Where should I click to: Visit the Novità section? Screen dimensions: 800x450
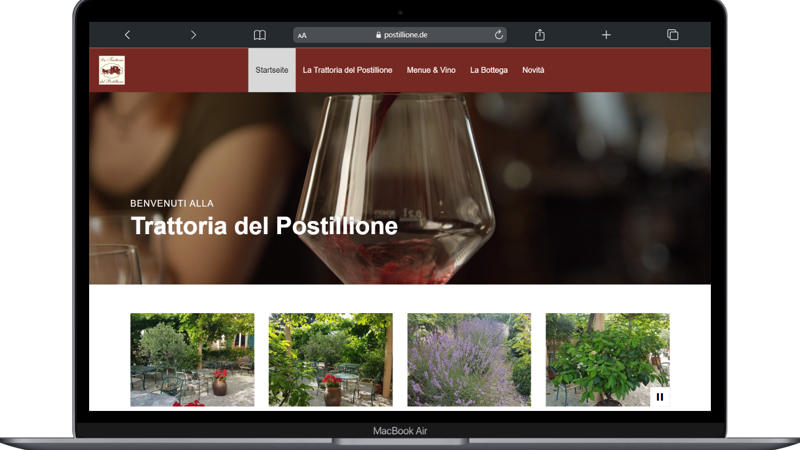[533, 70]
